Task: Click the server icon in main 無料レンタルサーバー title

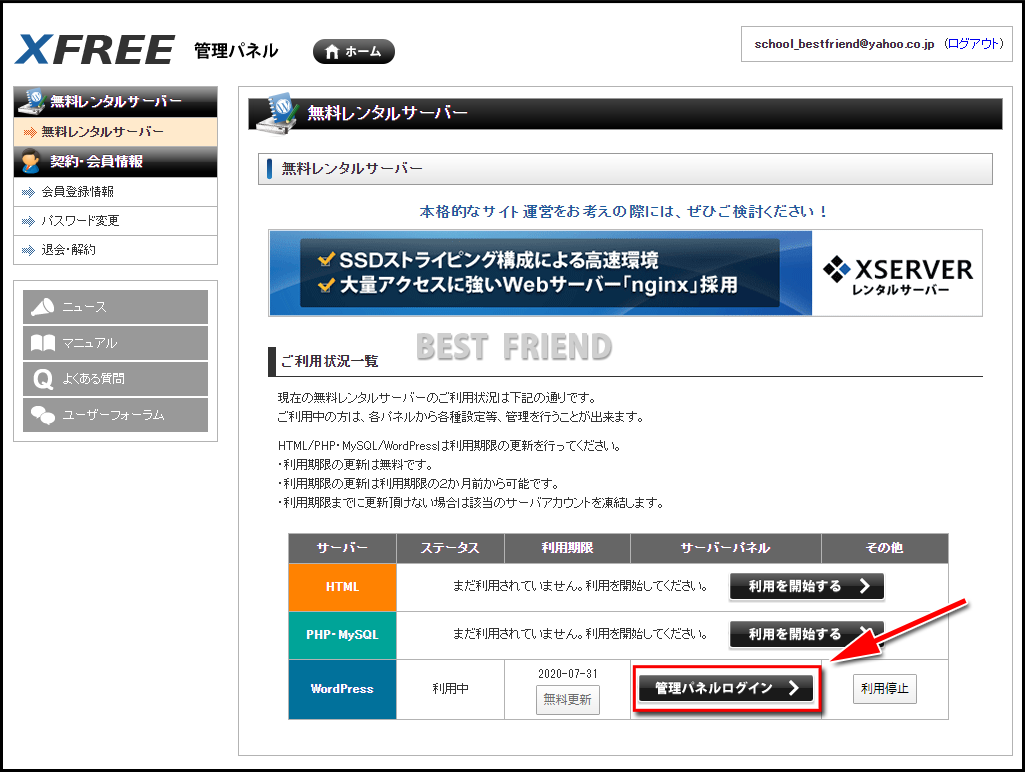Action: point(278,112)
